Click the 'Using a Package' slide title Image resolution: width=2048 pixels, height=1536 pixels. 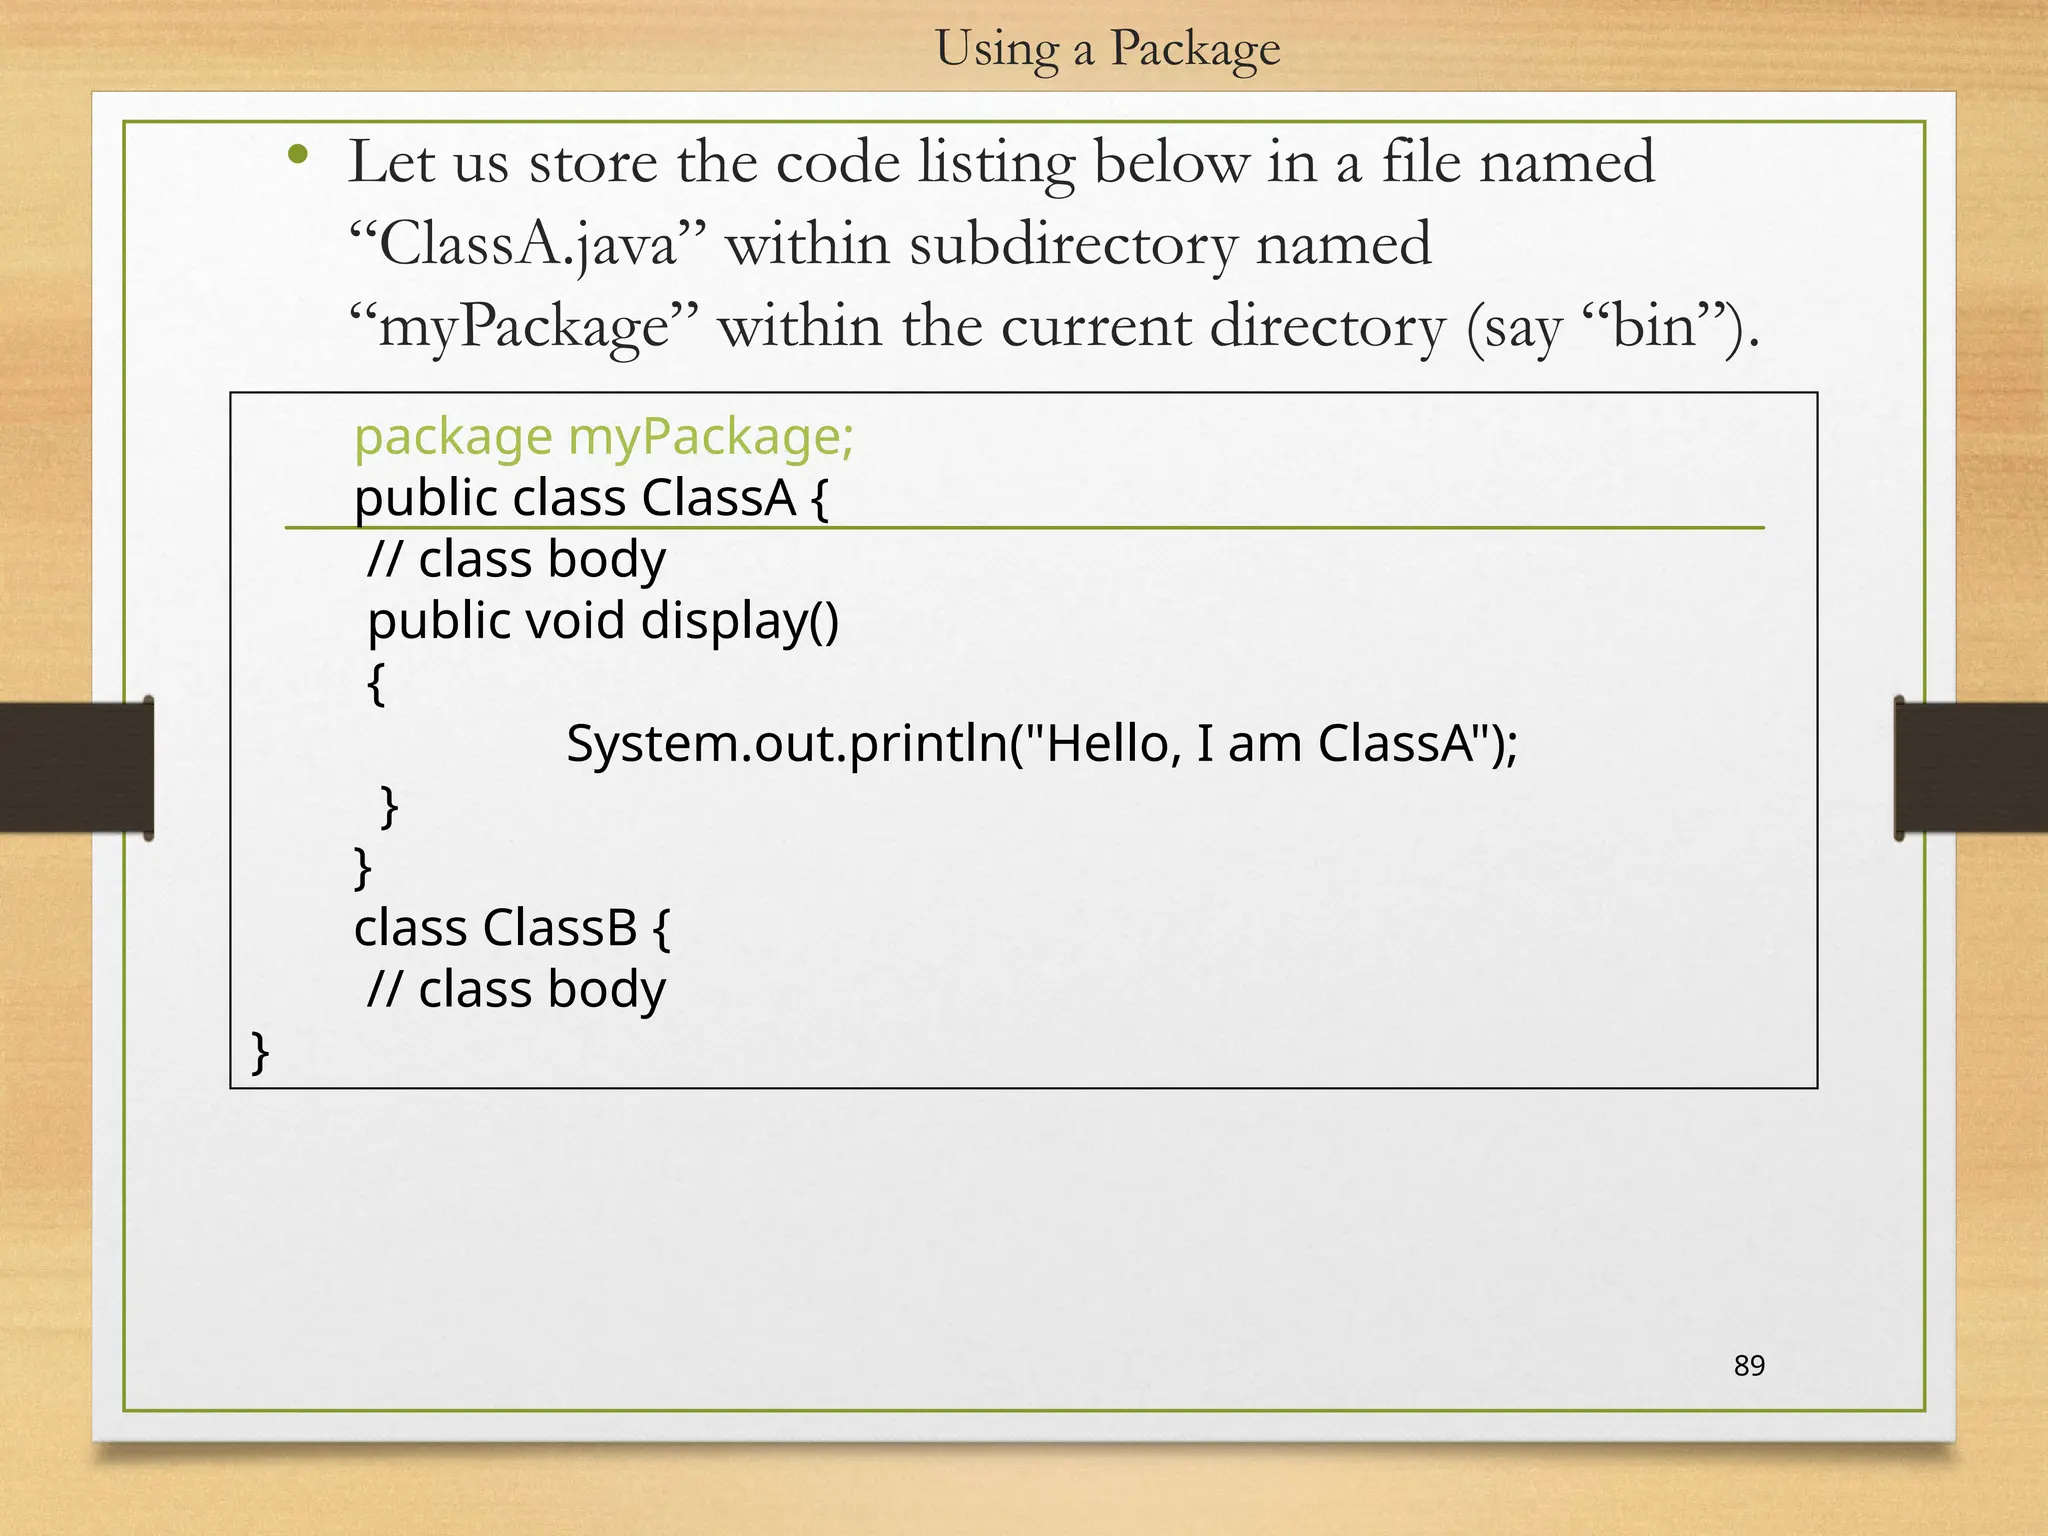(1107, 48)
